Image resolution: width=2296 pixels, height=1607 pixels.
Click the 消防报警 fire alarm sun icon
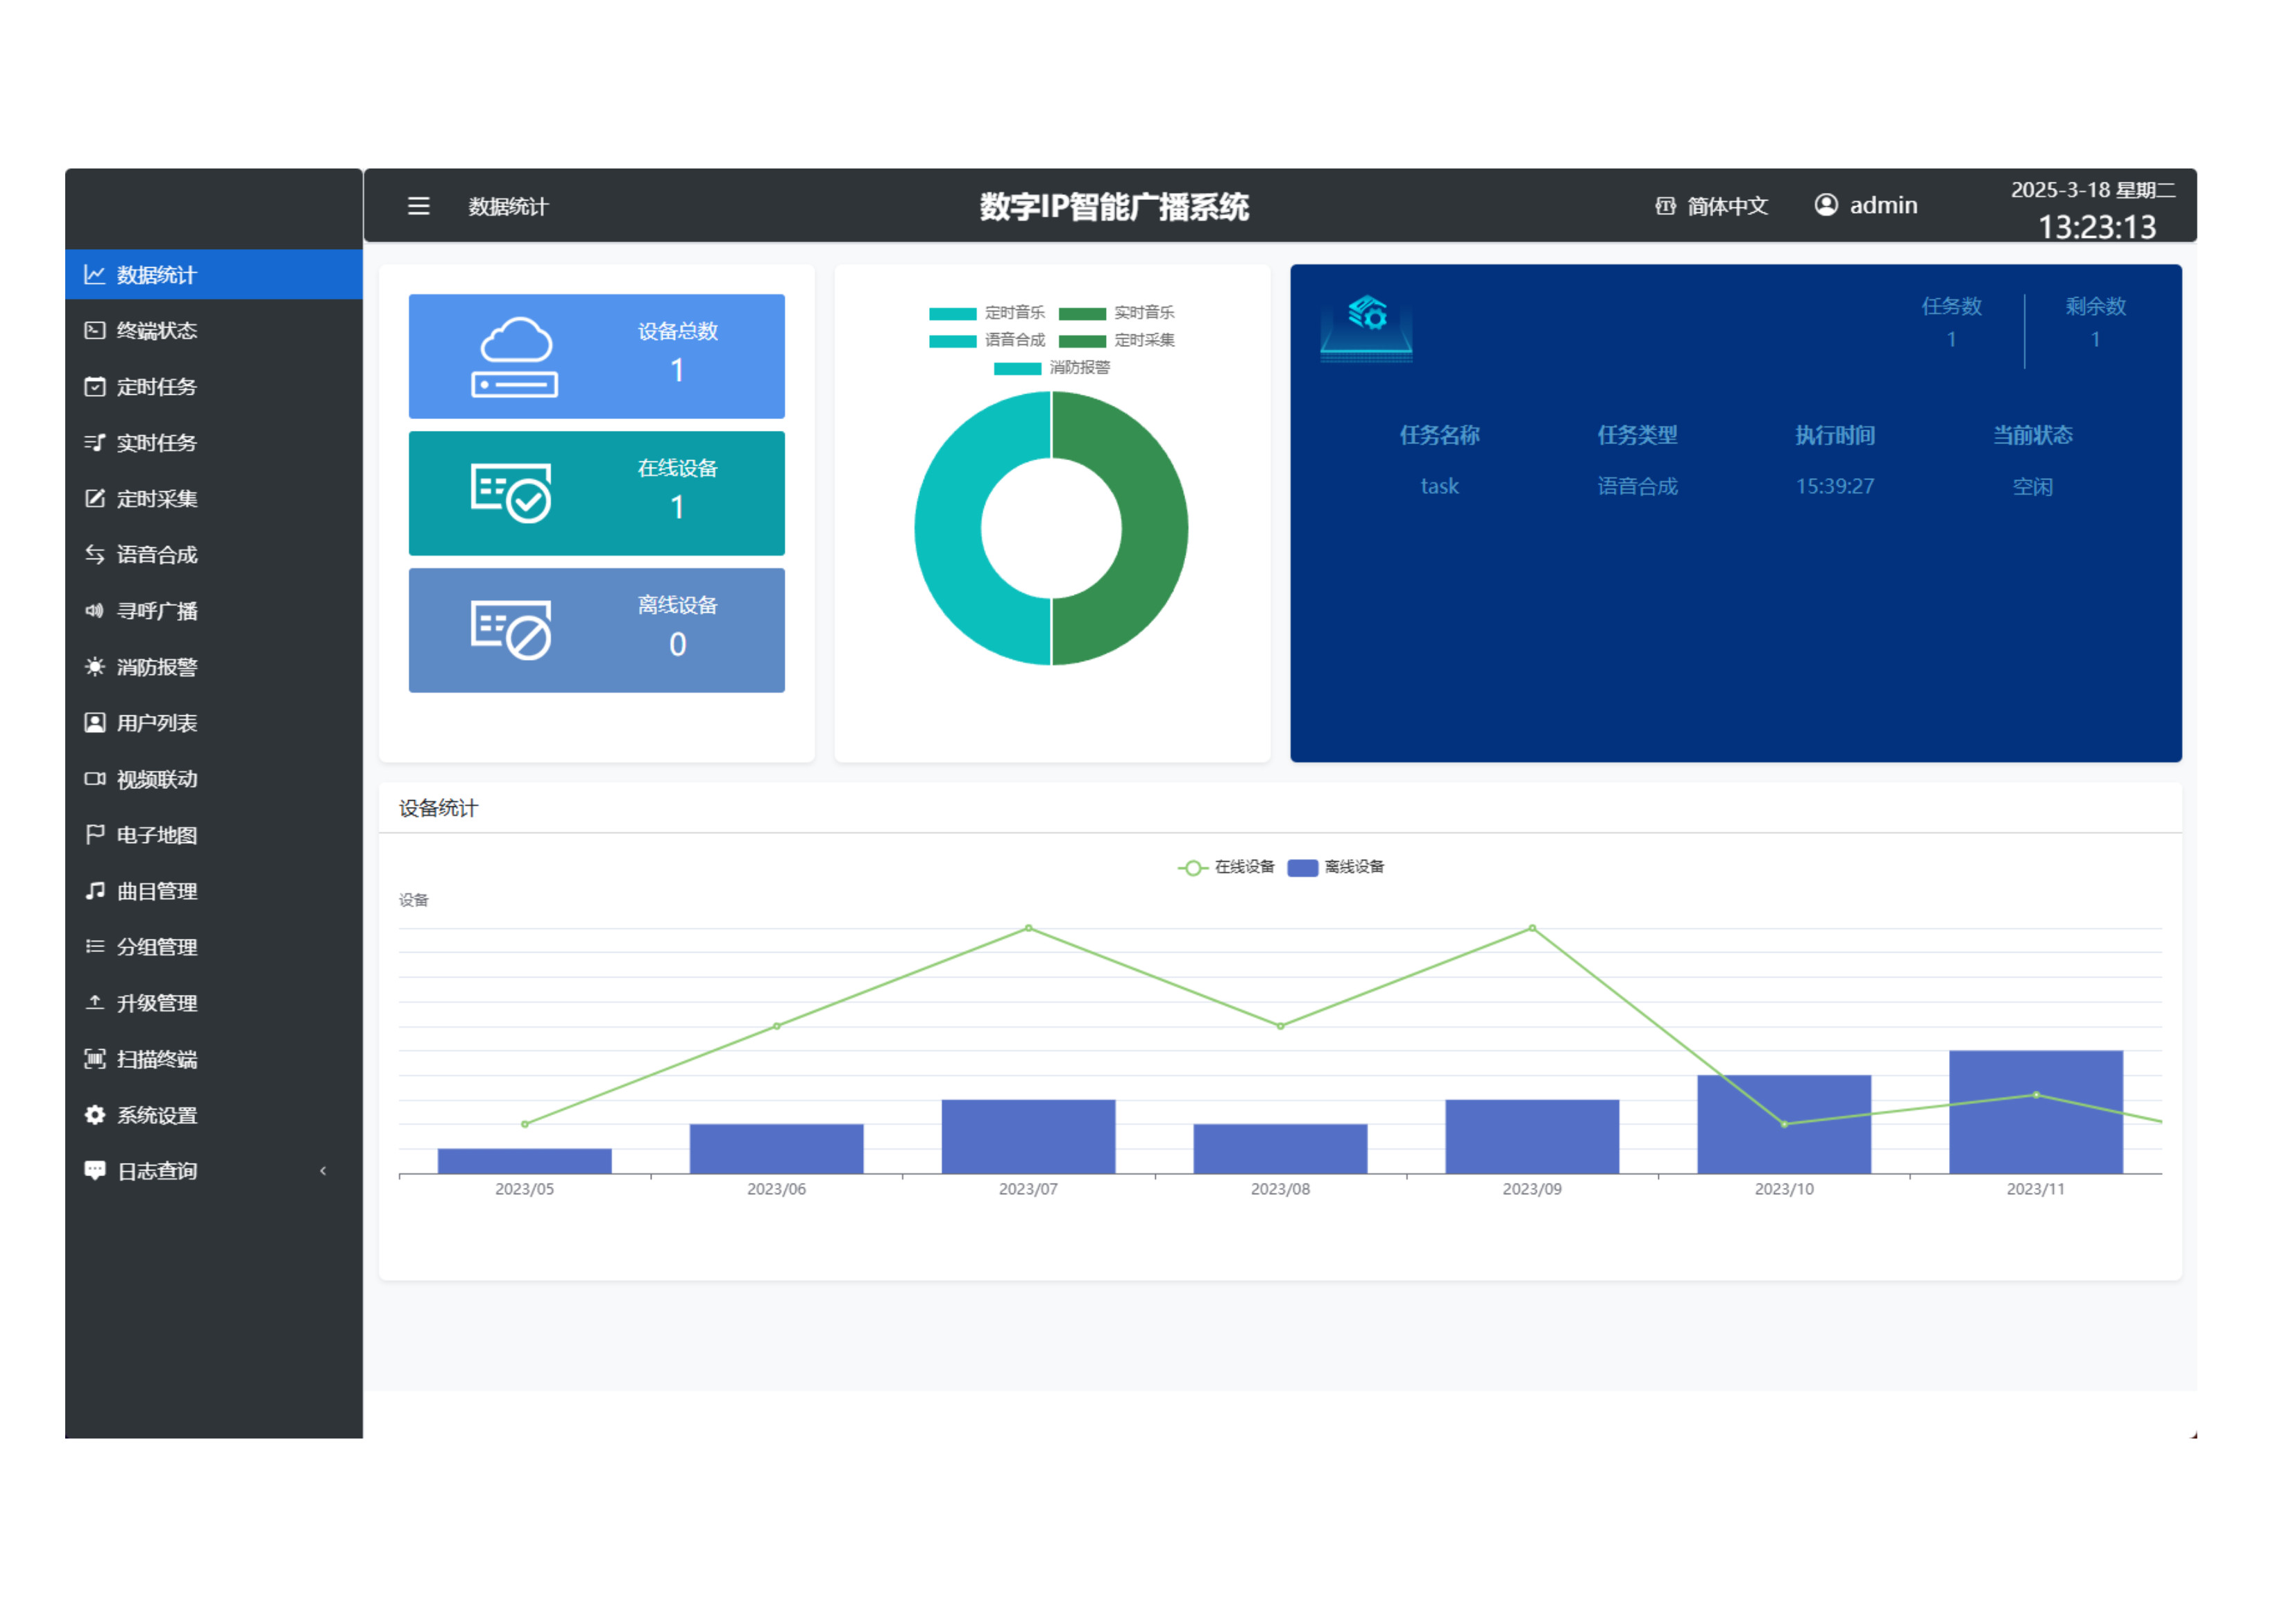pos(95,666)
